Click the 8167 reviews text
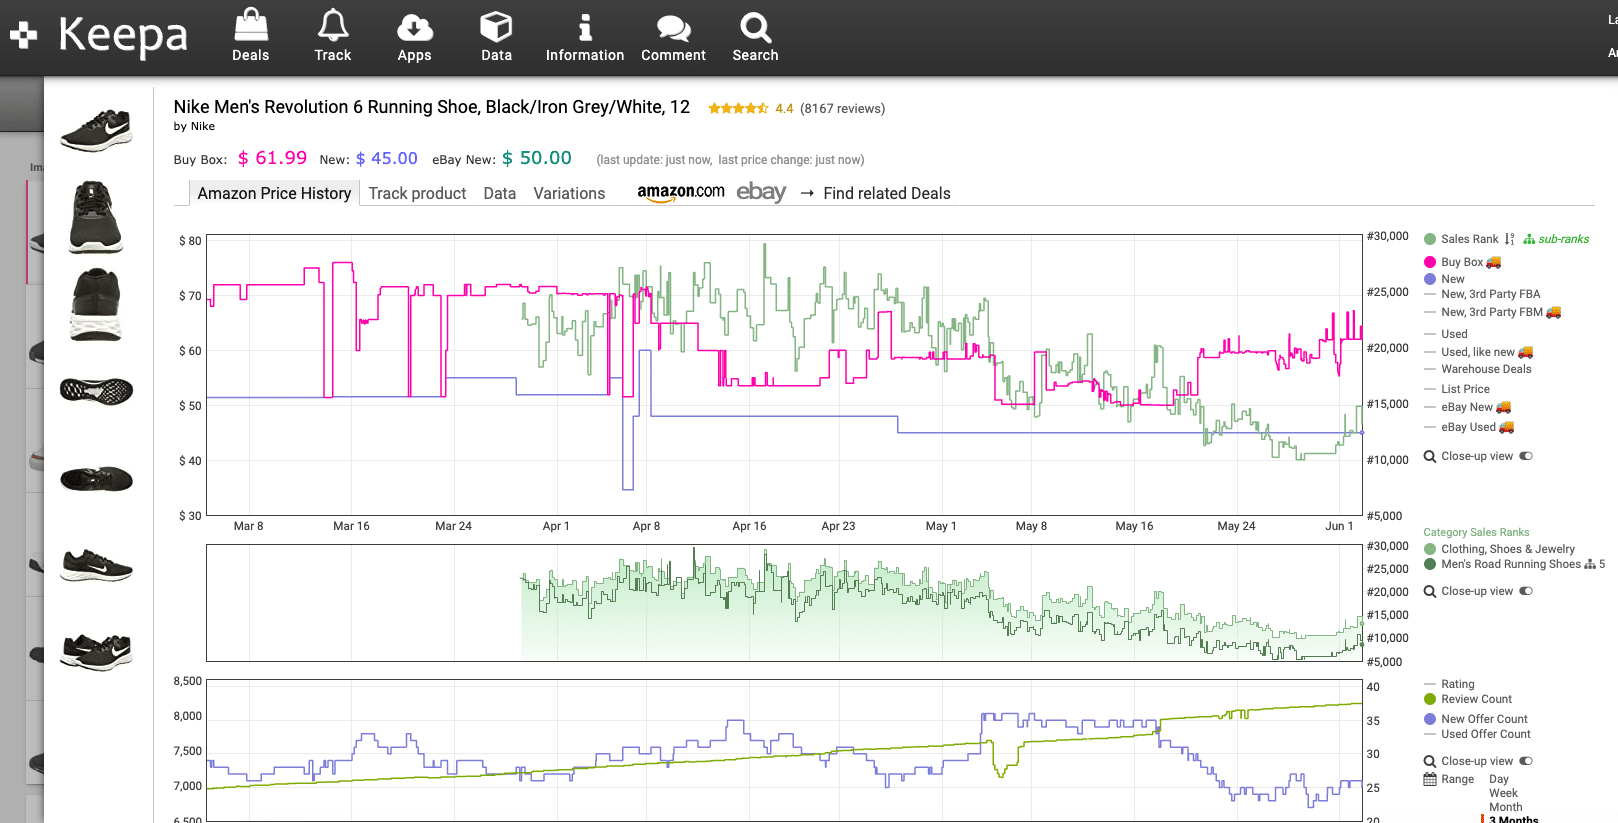The width and height of the screenshot is (1618, 823). (843, 108)
